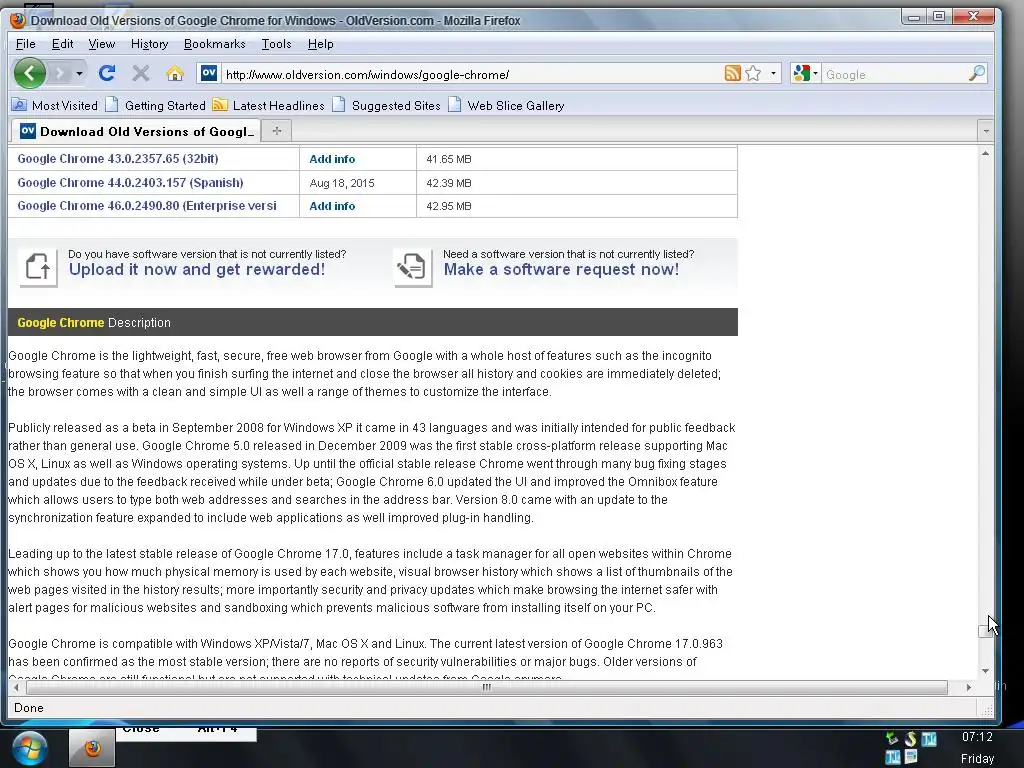The image size is (1024, 768).
Task: Open the Windows Start orb
Action: tap(29, 748)
